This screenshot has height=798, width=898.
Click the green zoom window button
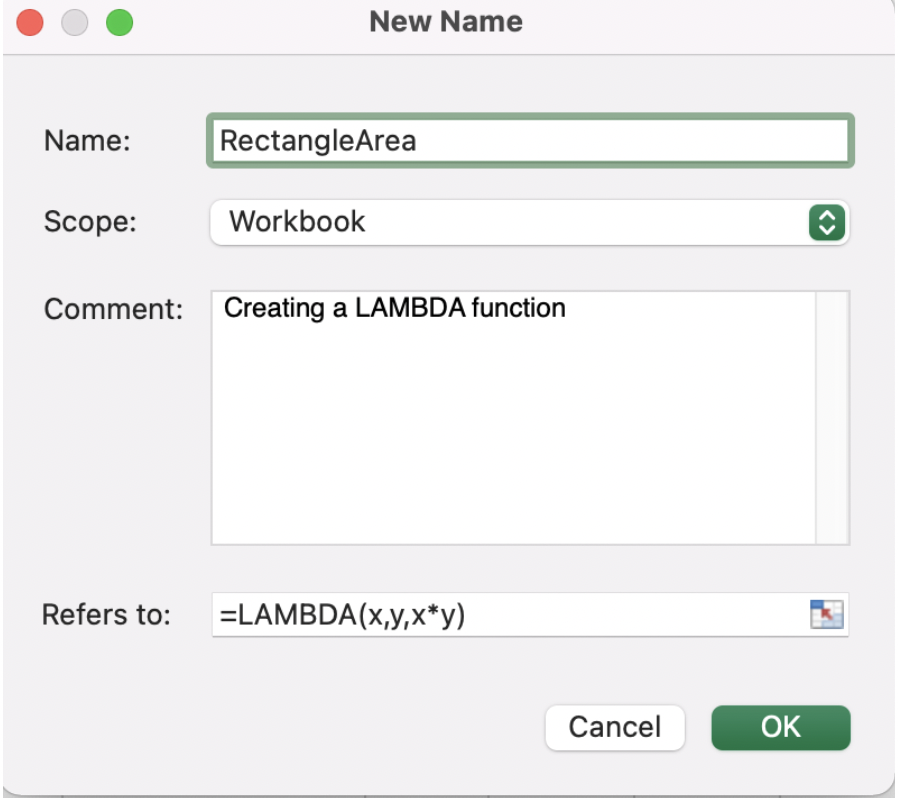(x=120, y=23)
